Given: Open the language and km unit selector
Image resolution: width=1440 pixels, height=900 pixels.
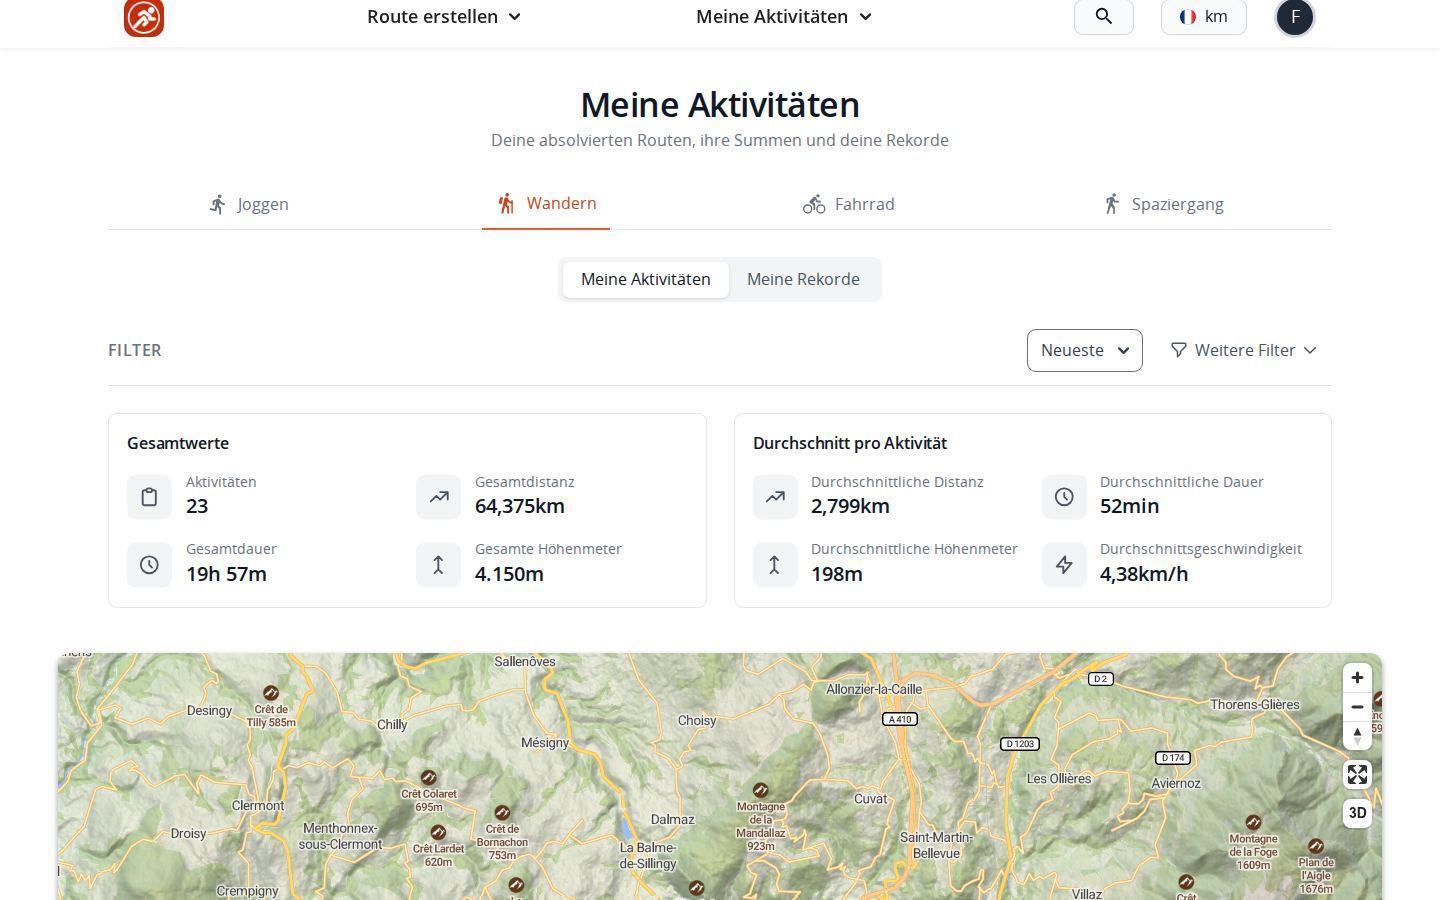Looking at the screenshot, I should pos(1204,16).
